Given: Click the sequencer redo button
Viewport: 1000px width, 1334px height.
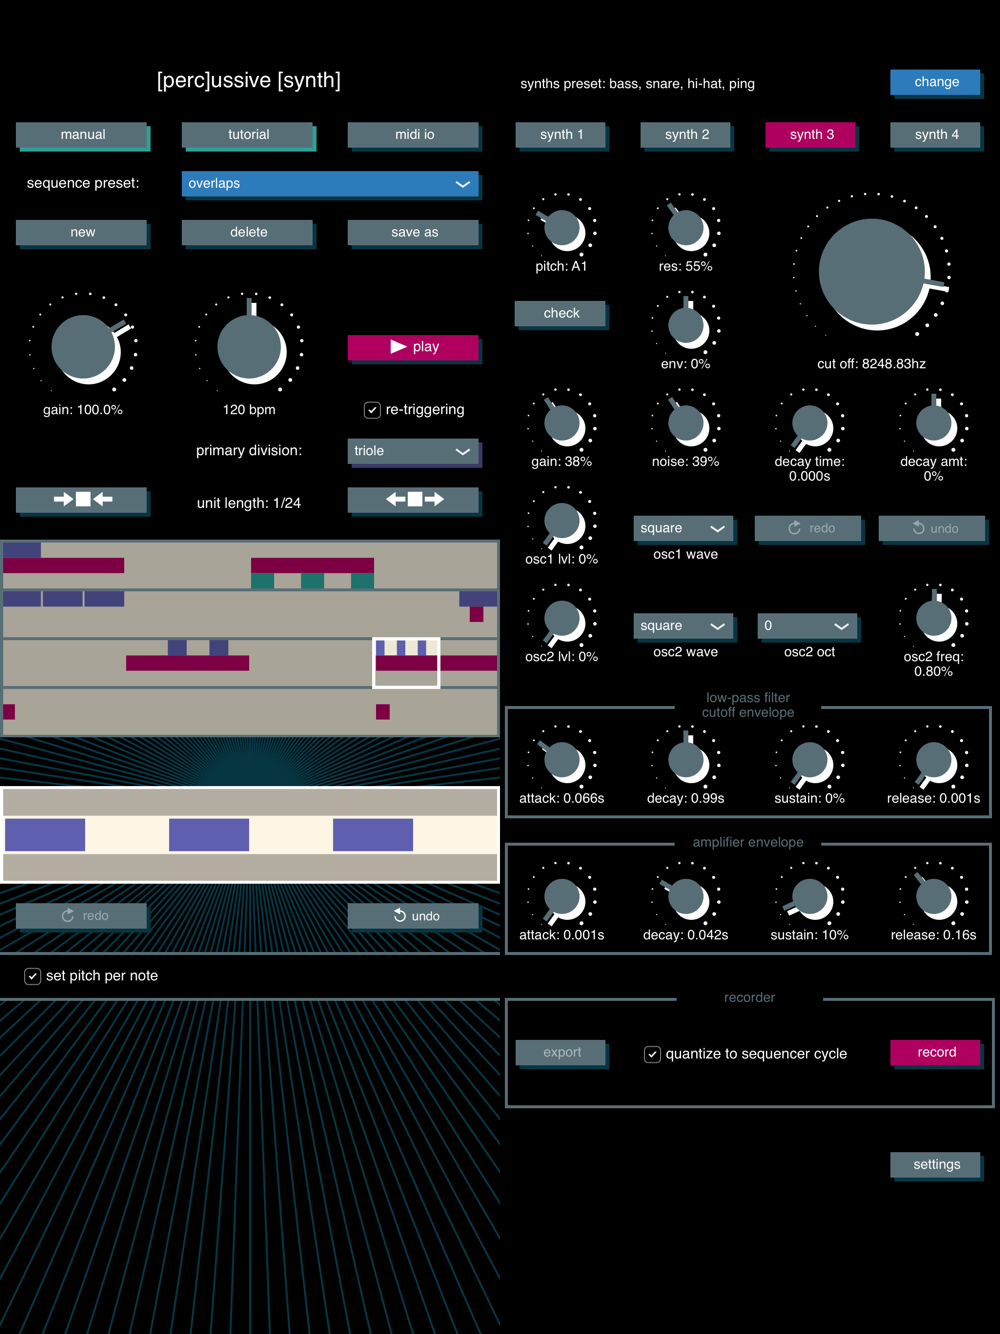Looking at the screenshot, I should (x=82, y=915).
